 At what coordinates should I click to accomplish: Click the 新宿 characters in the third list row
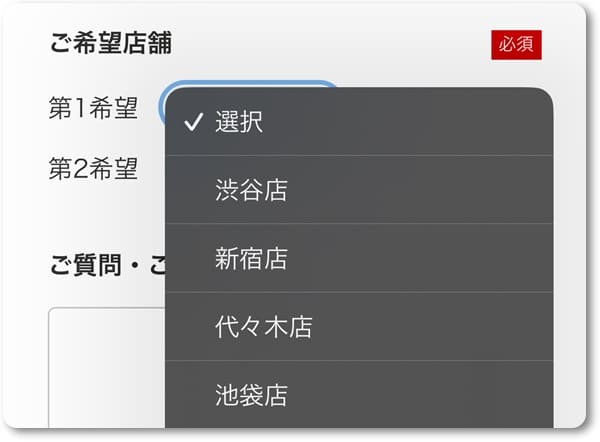point(239,258)
